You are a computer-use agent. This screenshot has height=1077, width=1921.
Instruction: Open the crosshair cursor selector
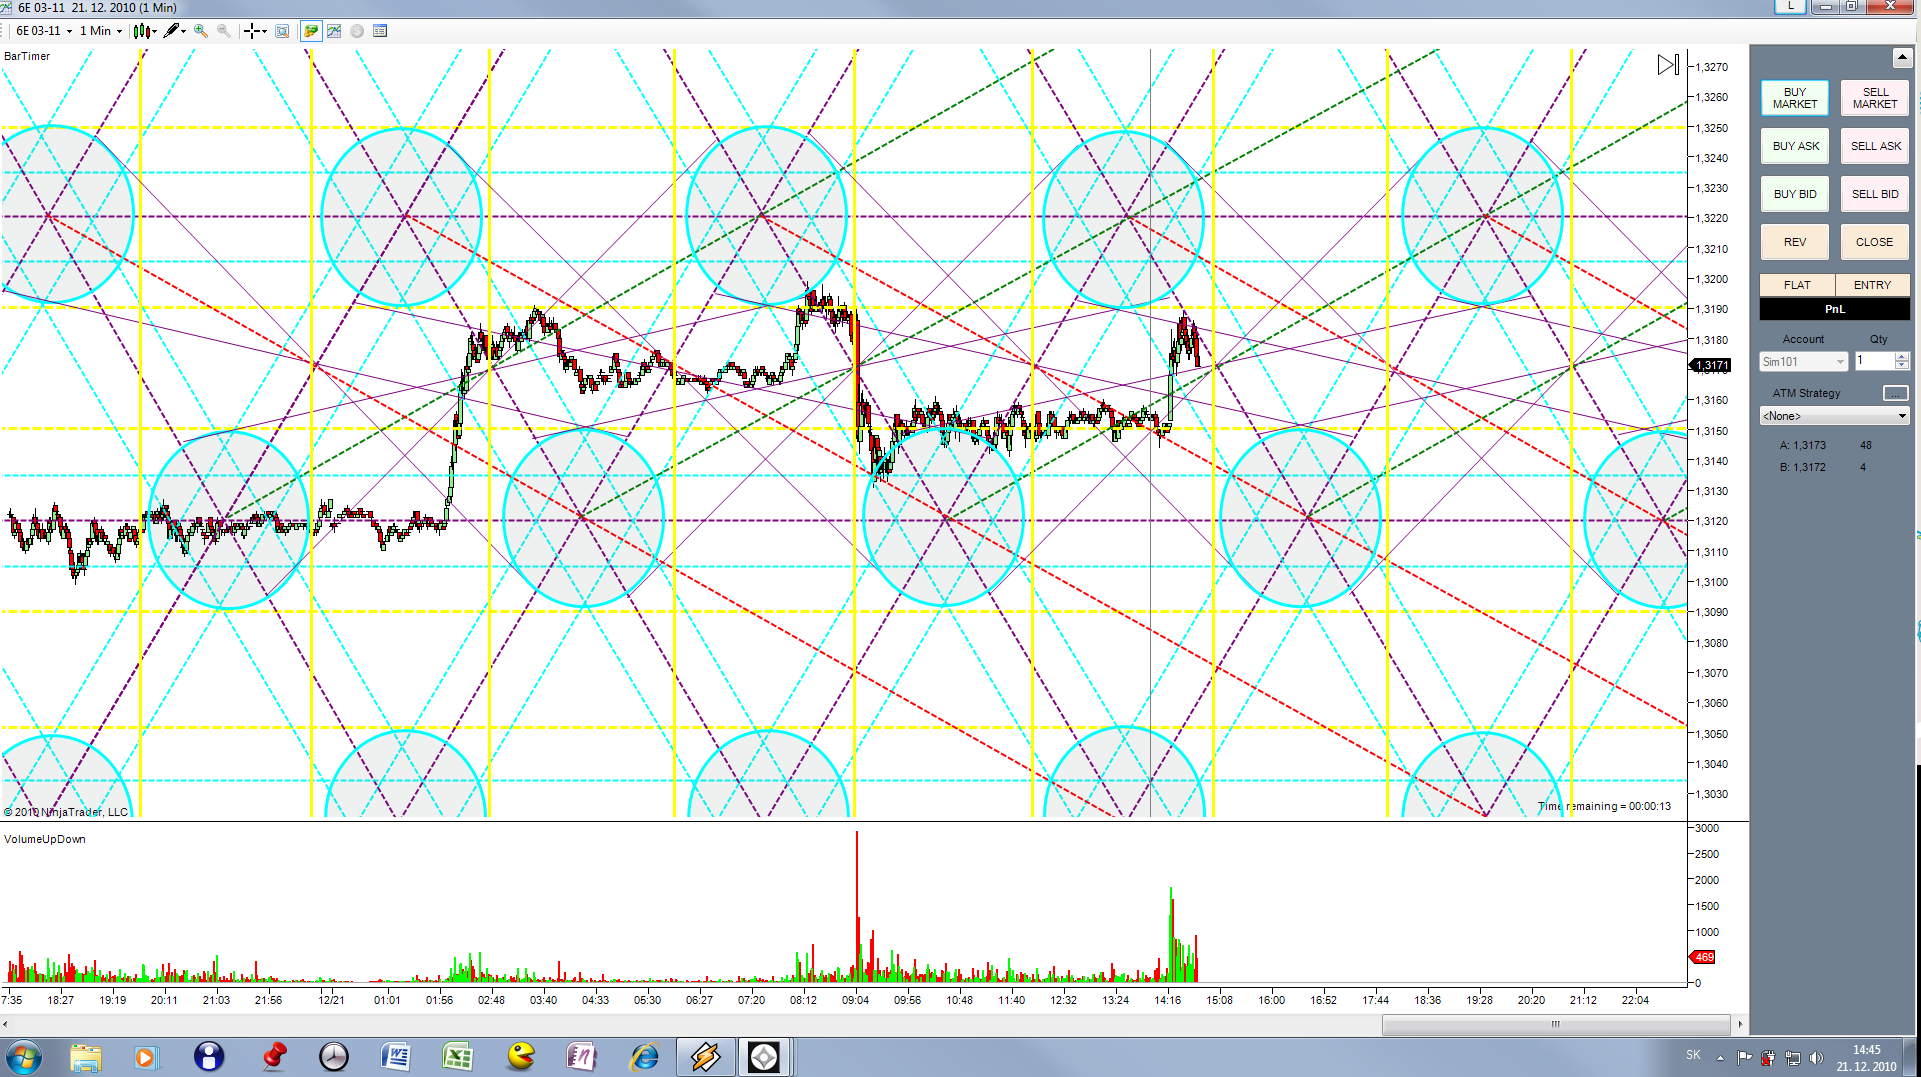256,31
